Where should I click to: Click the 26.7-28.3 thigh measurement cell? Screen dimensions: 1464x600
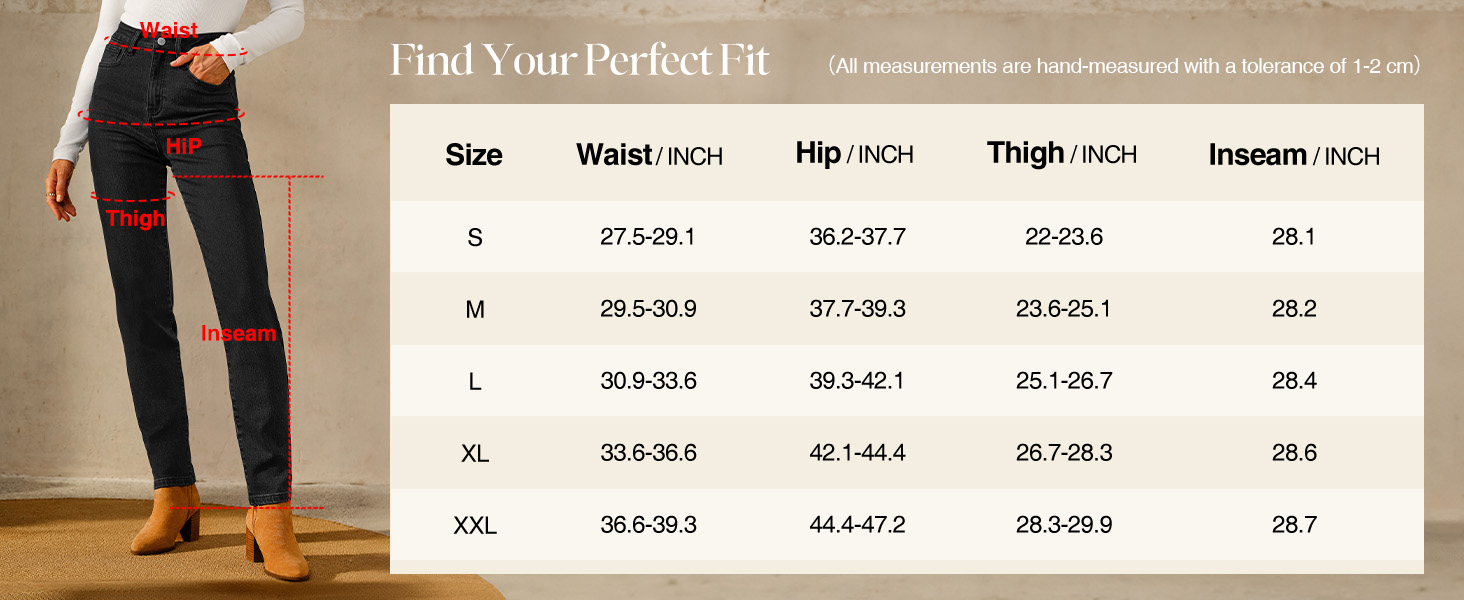(x=1064, y=453)
